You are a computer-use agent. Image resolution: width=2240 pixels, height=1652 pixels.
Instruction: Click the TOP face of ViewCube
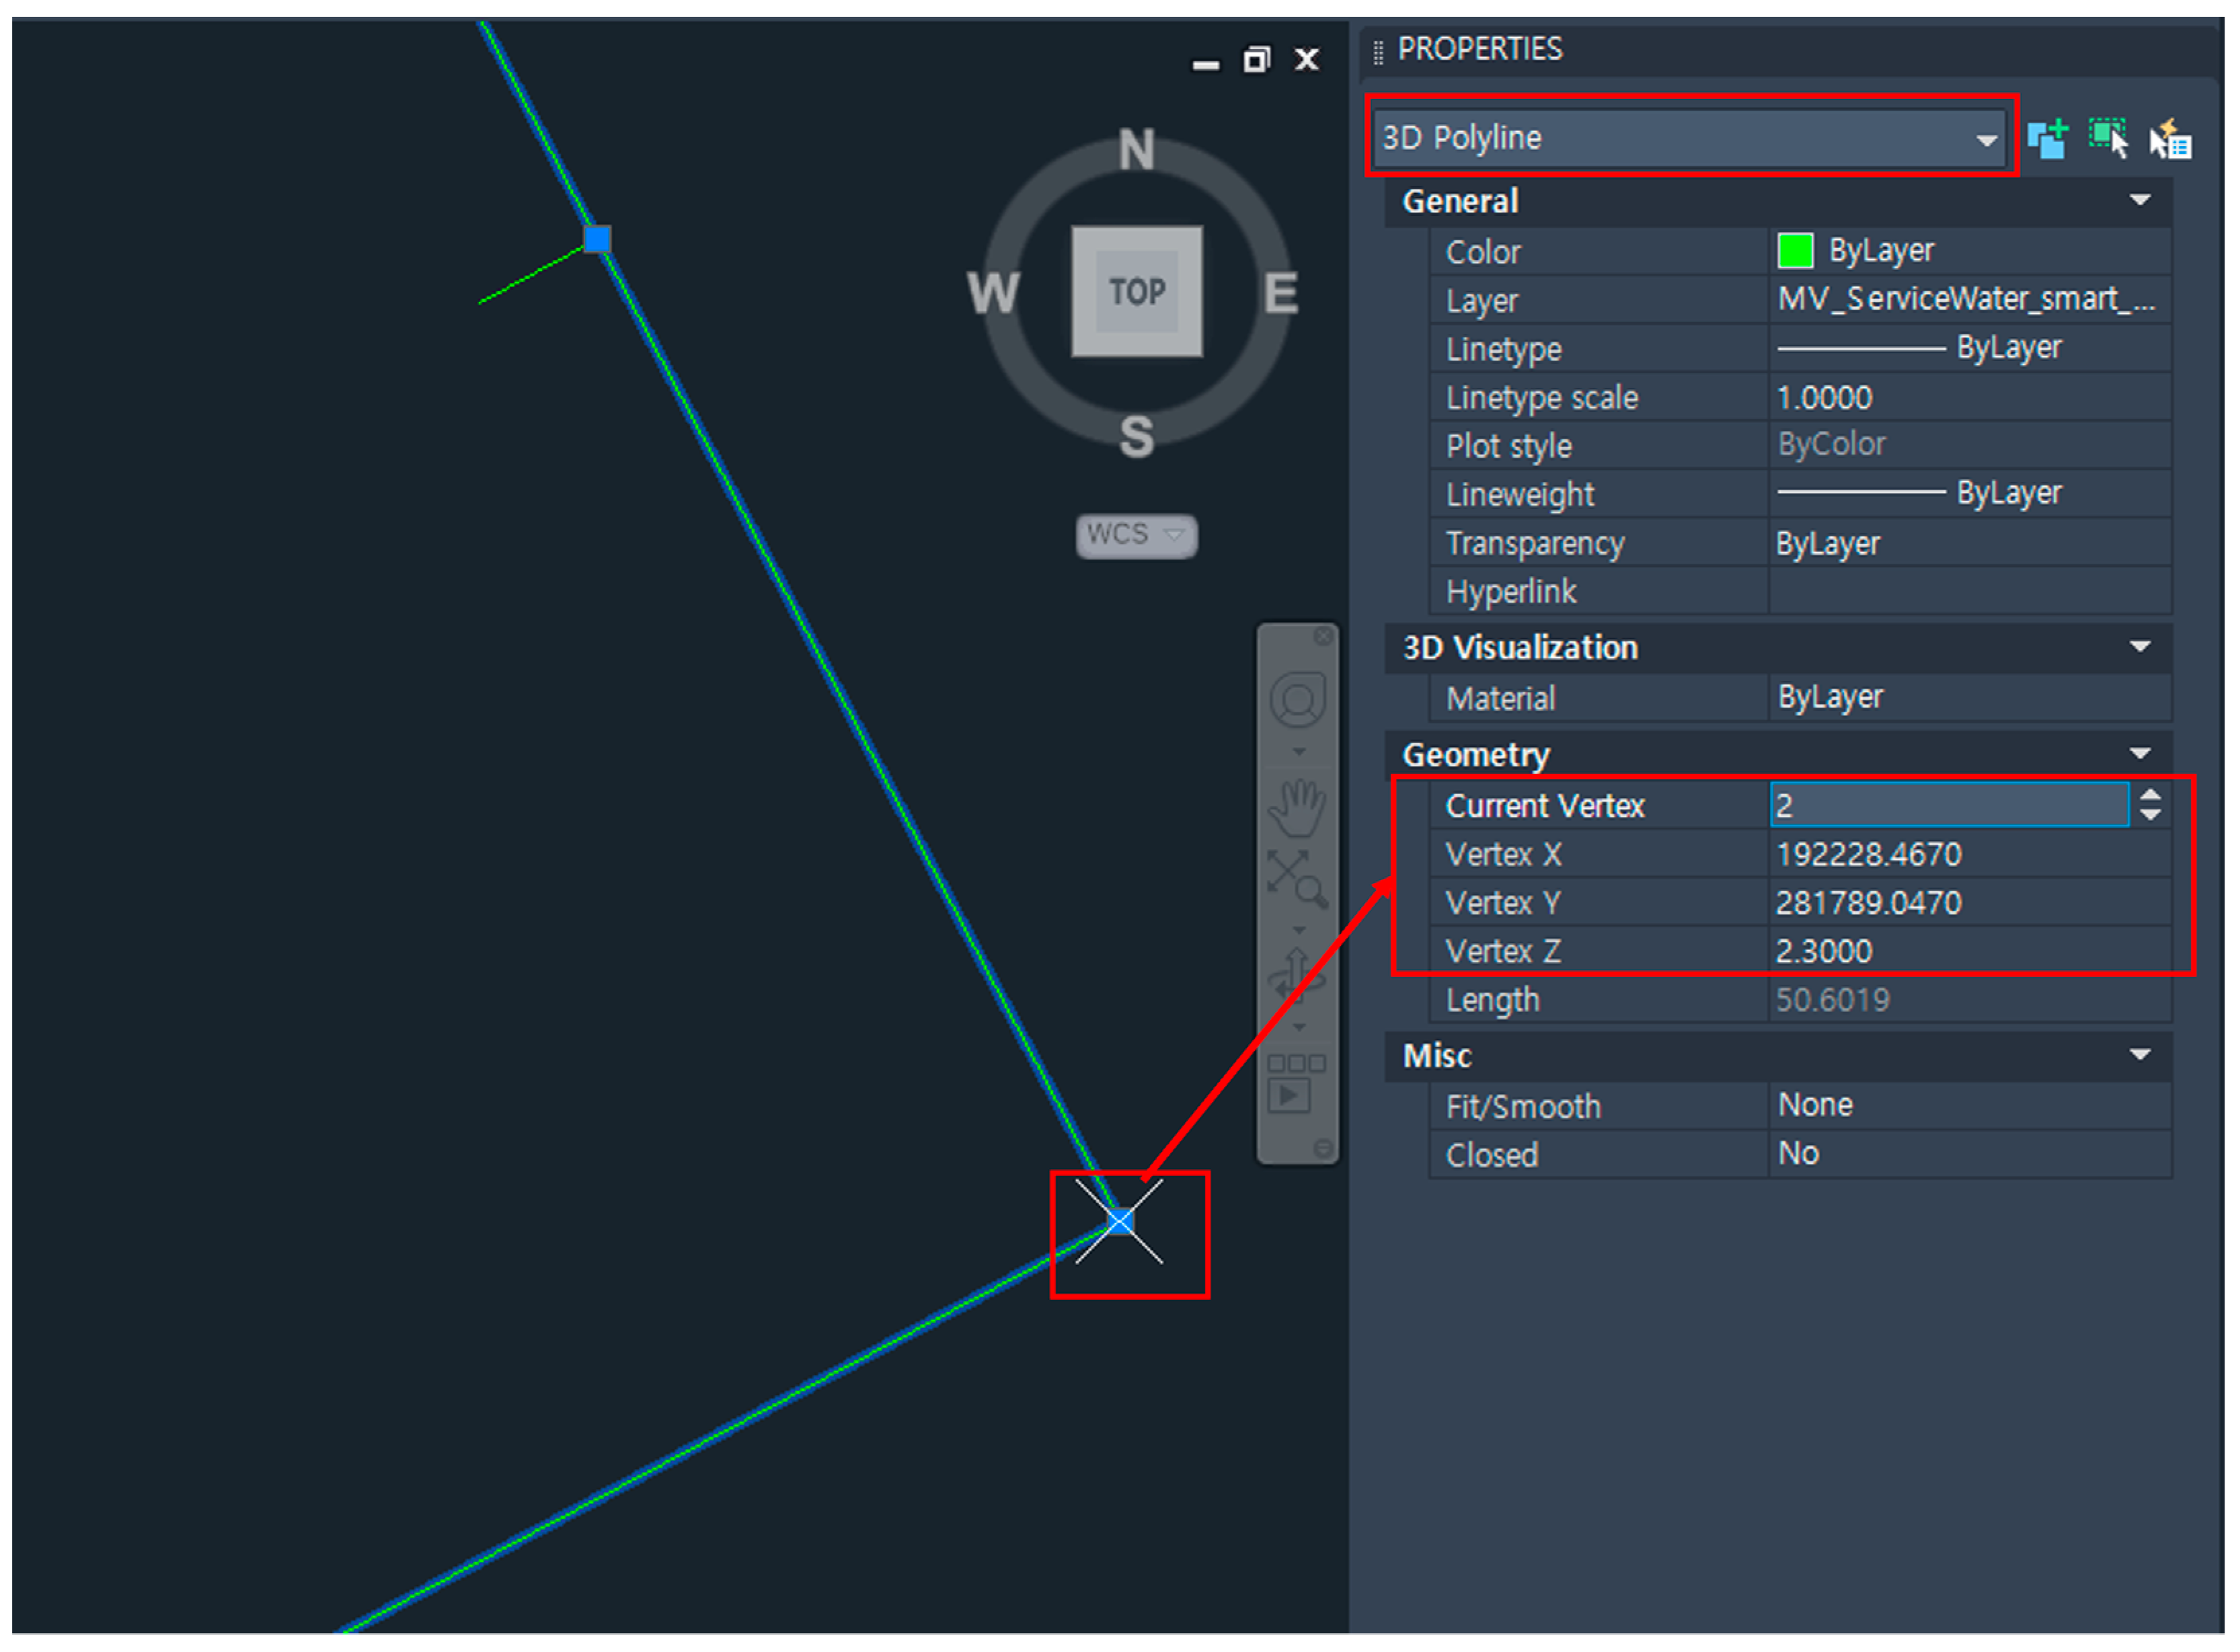1137,291
